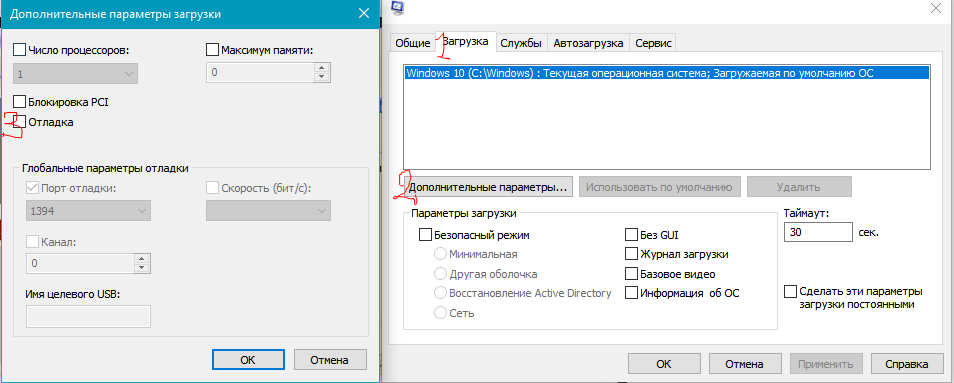This screenshot has width=954, height=383.
Task: Click the Дополнительные параметры button
Action: [x=488, y=187]
